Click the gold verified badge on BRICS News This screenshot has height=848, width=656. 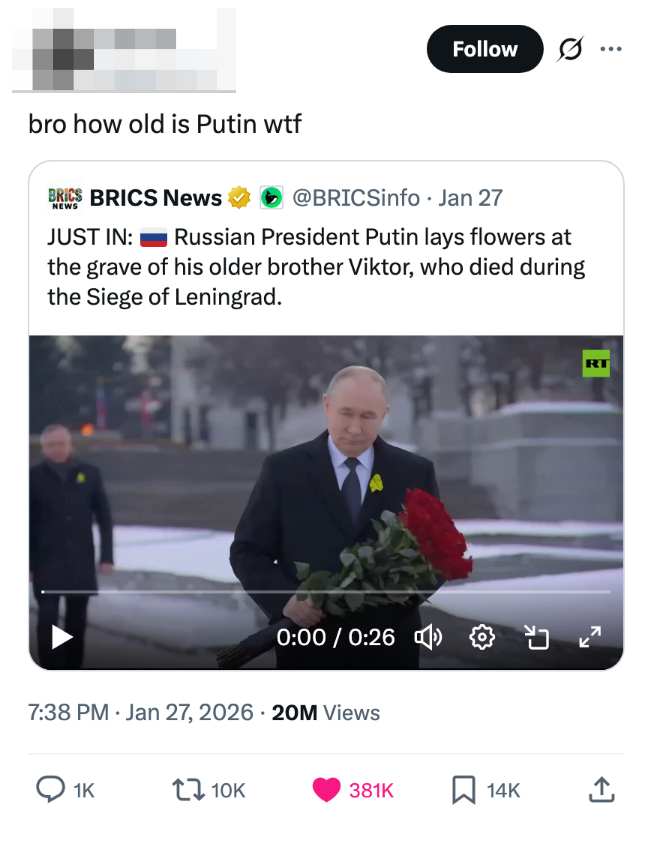click(x=239, y=197)
